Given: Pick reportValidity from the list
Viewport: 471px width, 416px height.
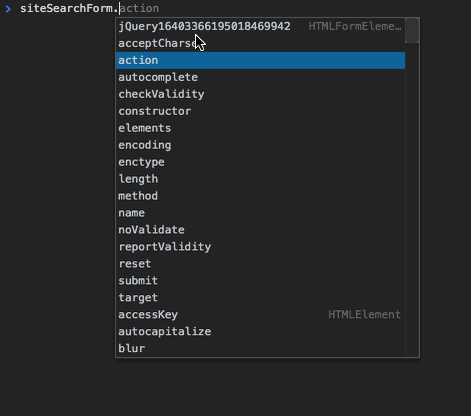Looking at the screenshot, I should (x=260, y=247).
